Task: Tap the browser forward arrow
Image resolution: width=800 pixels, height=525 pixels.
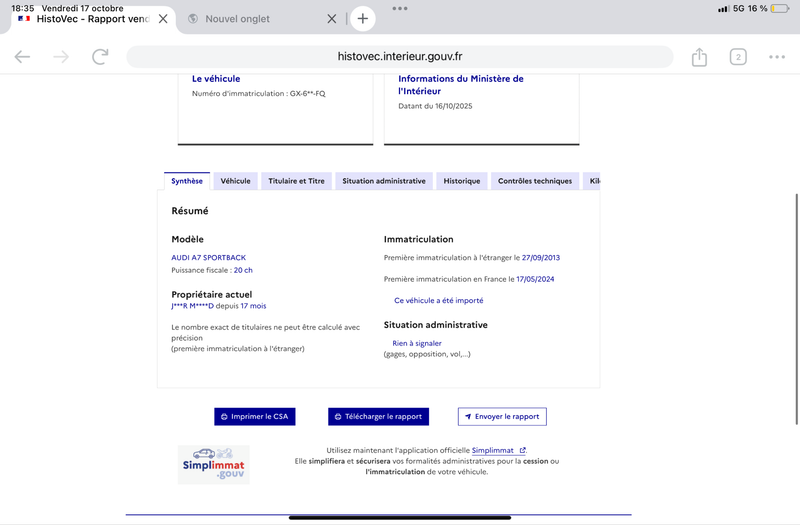Action: point(61,57)
